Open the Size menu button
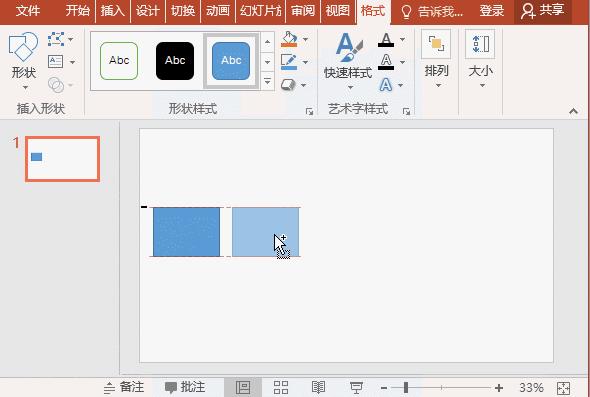Screen dimensions: 590x397 pyautogui.click(x=481, y=59)
